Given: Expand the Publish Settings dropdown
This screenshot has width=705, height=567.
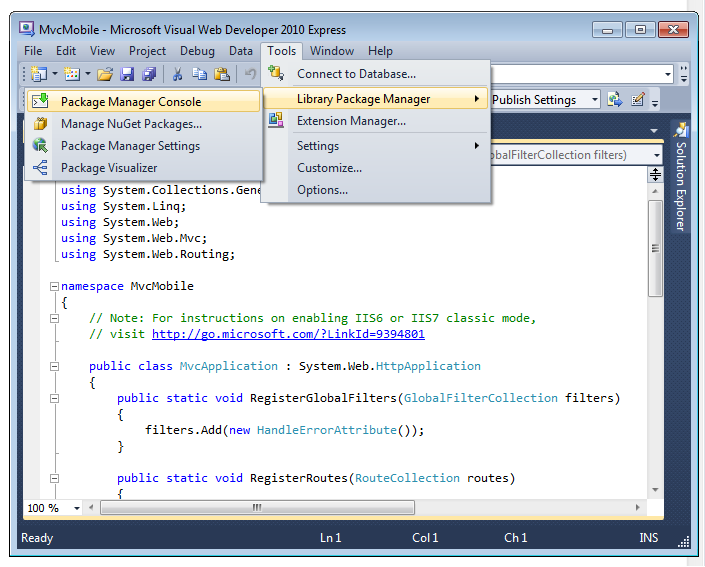Looking at the screenshot, I should tap(594, 100).
